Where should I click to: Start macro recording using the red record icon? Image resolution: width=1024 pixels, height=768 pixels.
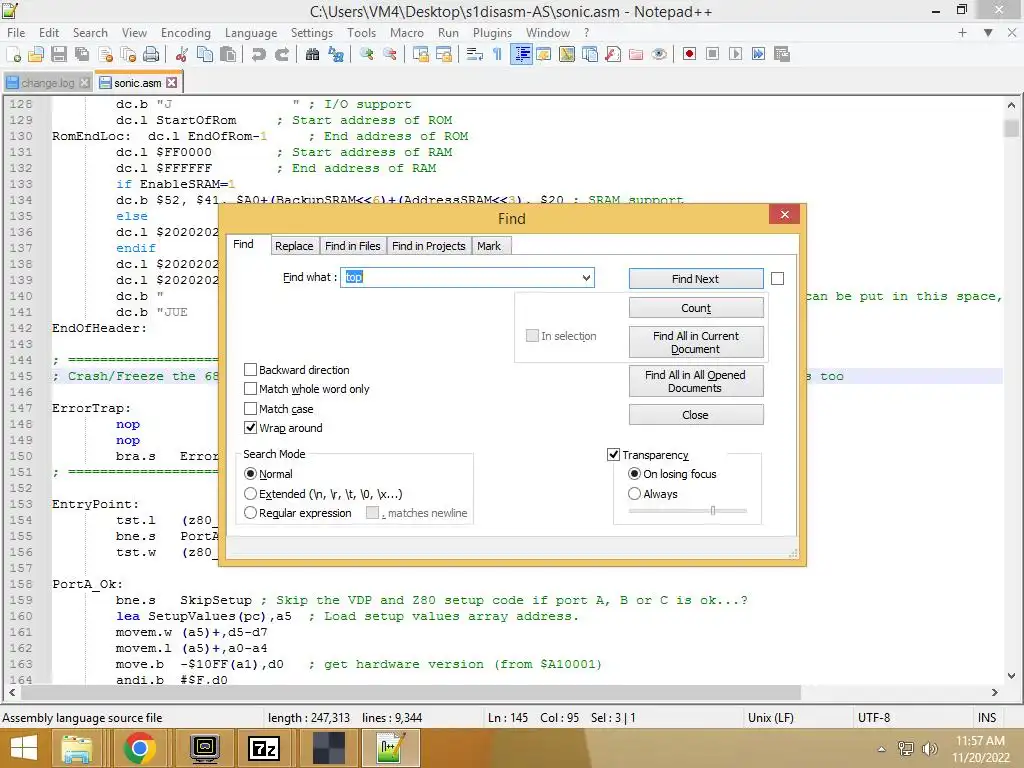pos(689,54)
